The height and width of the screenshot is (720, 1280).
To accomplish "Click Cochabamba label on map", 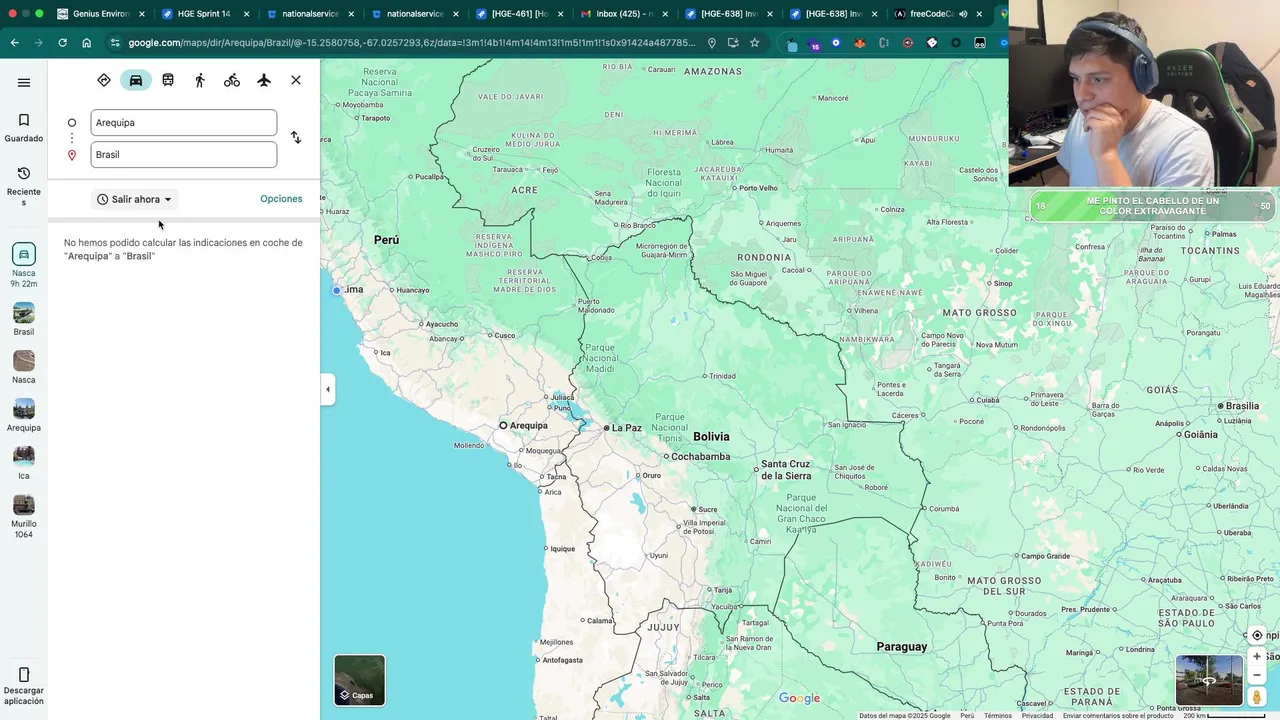I will (700, 457).
